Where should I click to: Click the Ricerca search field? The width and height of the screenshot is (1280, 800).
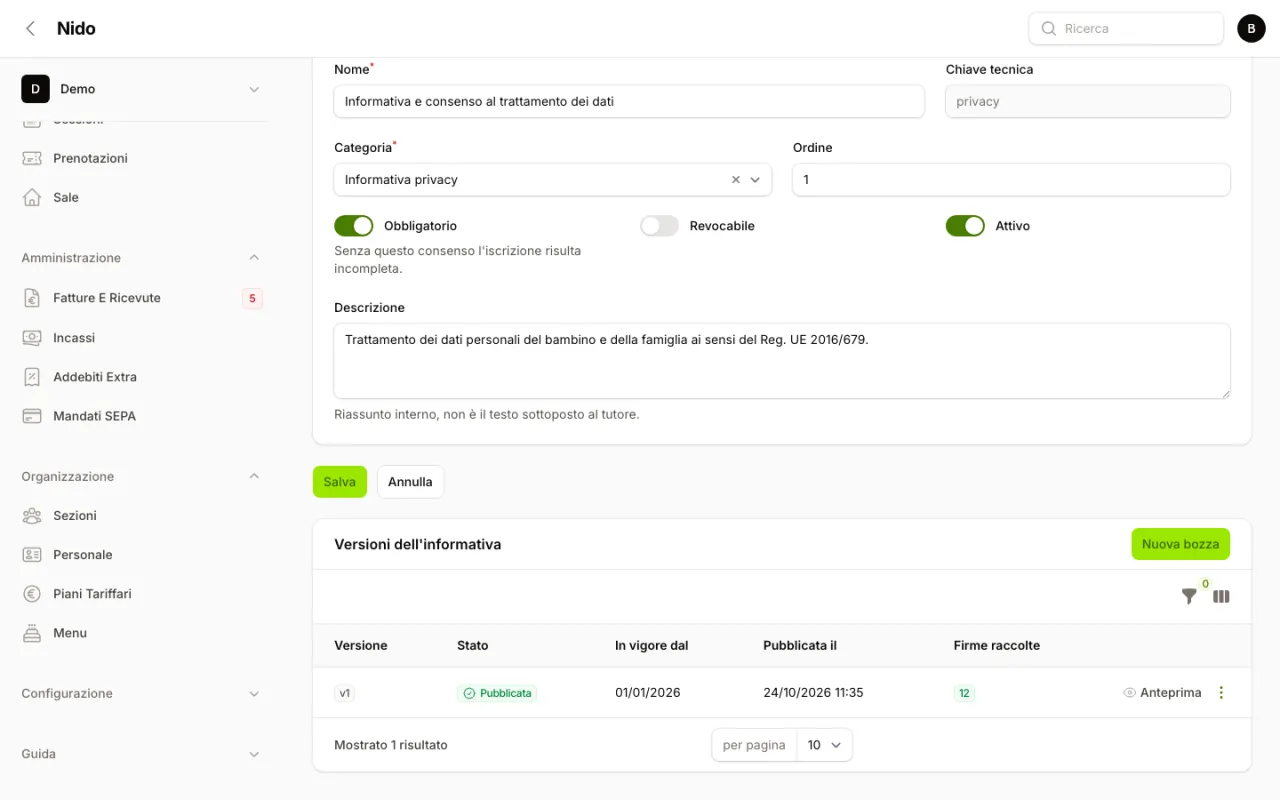1126,28
